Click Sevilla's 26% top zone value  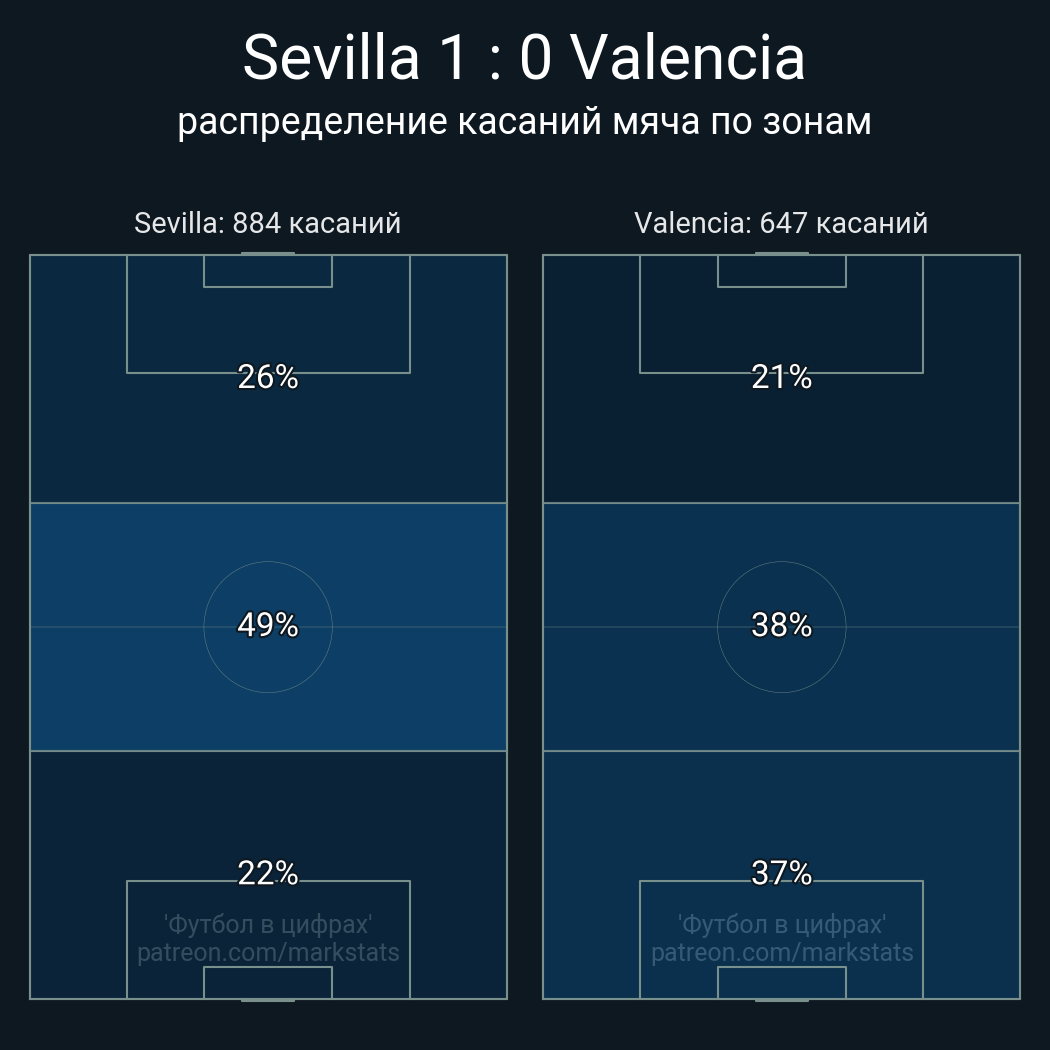tap(268, 377)
